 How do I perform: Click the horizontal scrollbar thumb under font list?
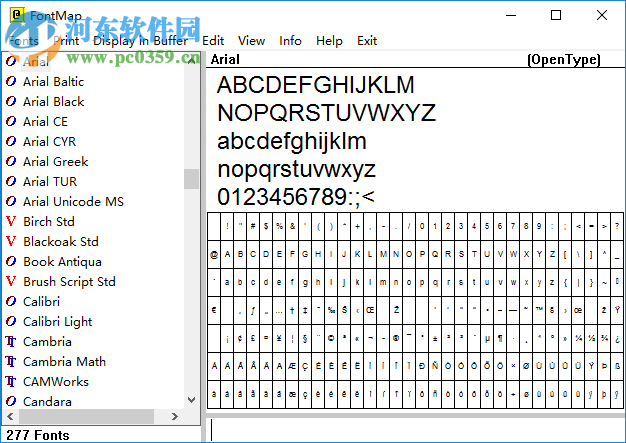coord(86,416)
